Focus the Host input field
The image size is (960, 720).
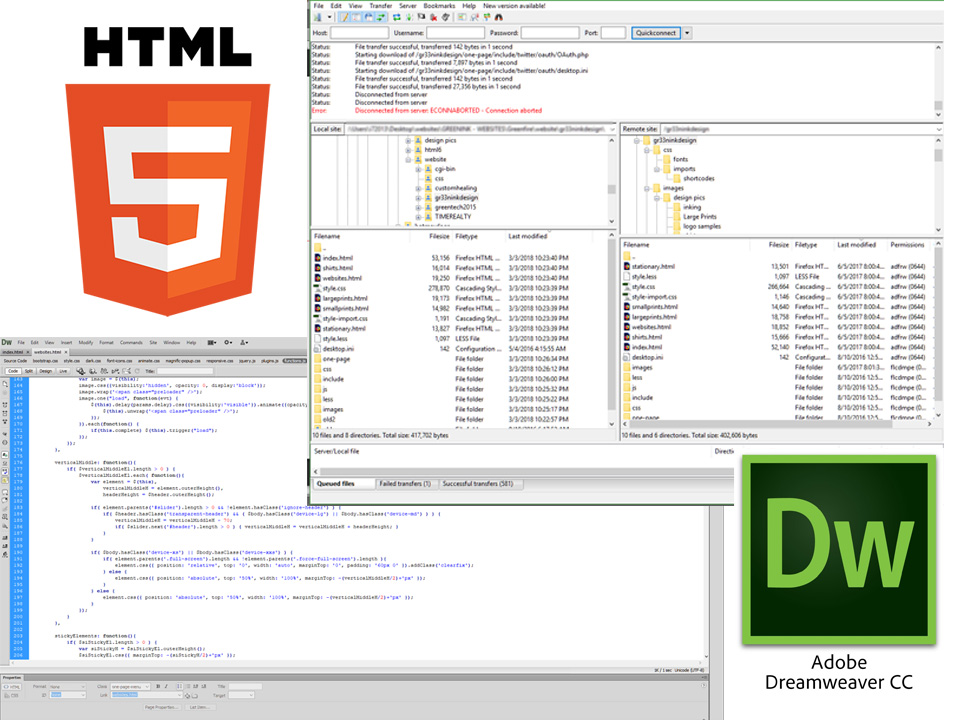pos(360,33)
